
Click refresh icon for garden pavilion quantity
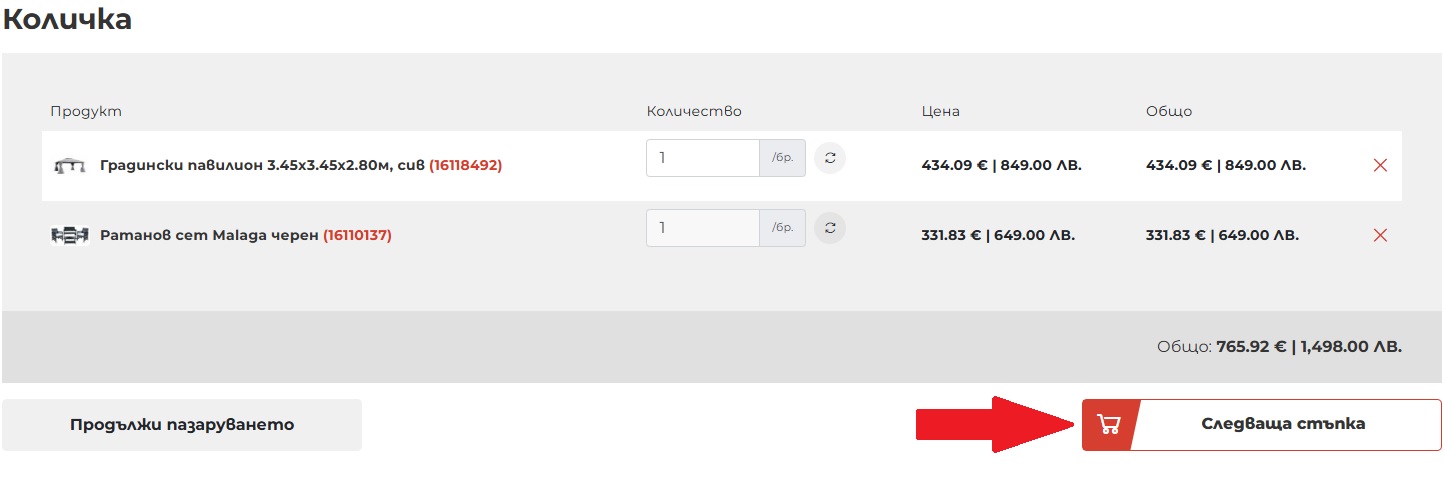click(x=829, y=158)
